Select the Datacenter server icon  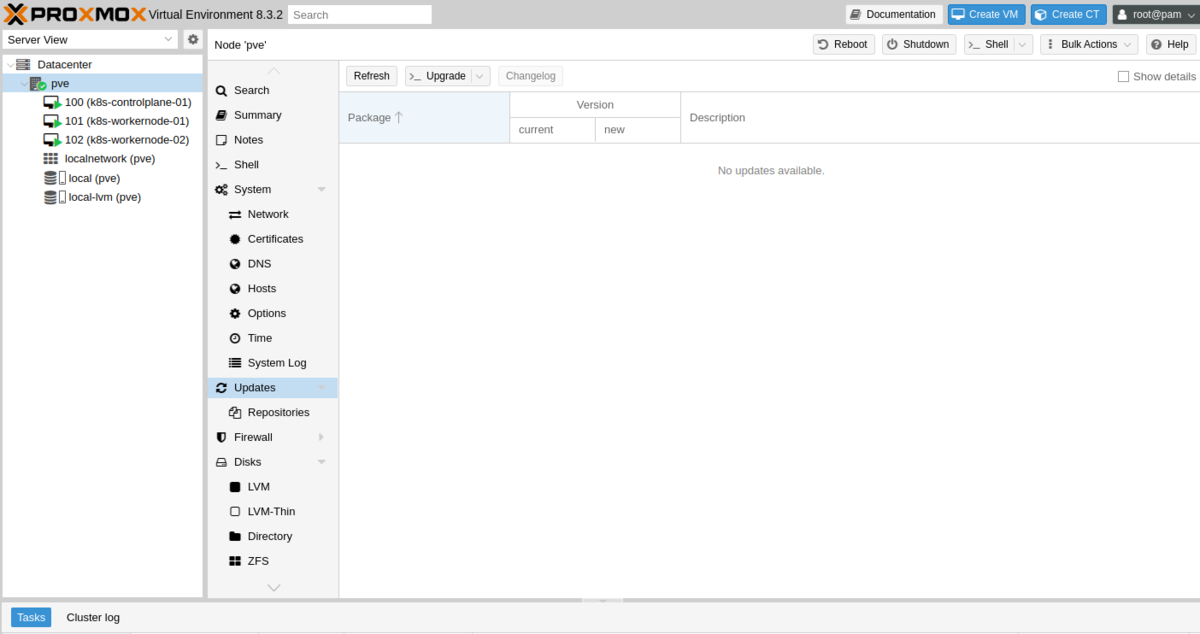coord(23,64)
